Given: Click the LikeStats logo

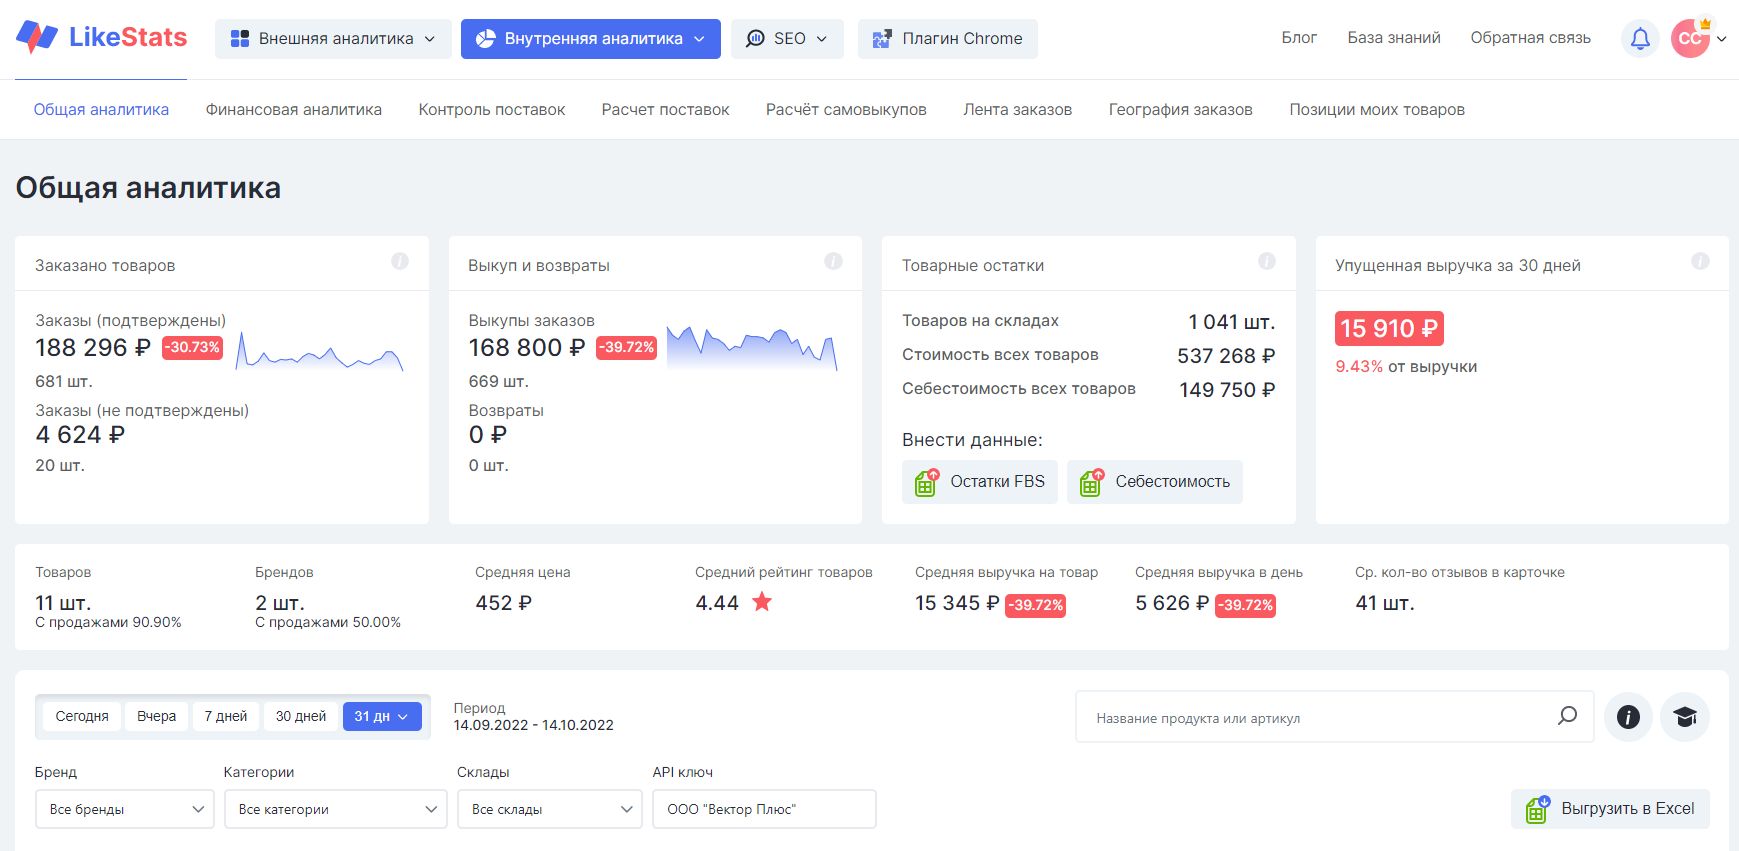Looking at the screenshot, I should [x=102, y=38].
